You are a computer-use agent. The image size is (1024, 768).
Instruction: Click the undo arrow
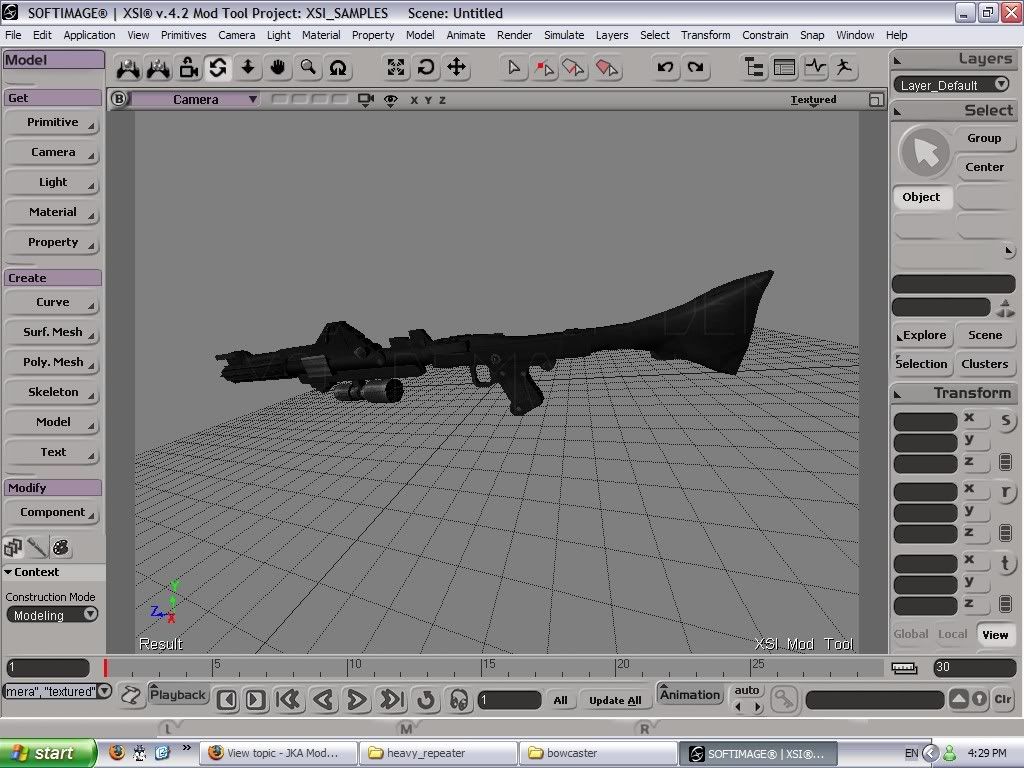tap(665, 67)
